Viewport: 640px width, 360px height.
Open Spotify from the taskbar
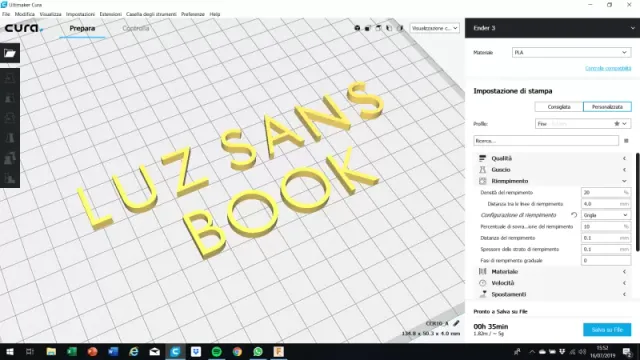click(x=217, y=351)
